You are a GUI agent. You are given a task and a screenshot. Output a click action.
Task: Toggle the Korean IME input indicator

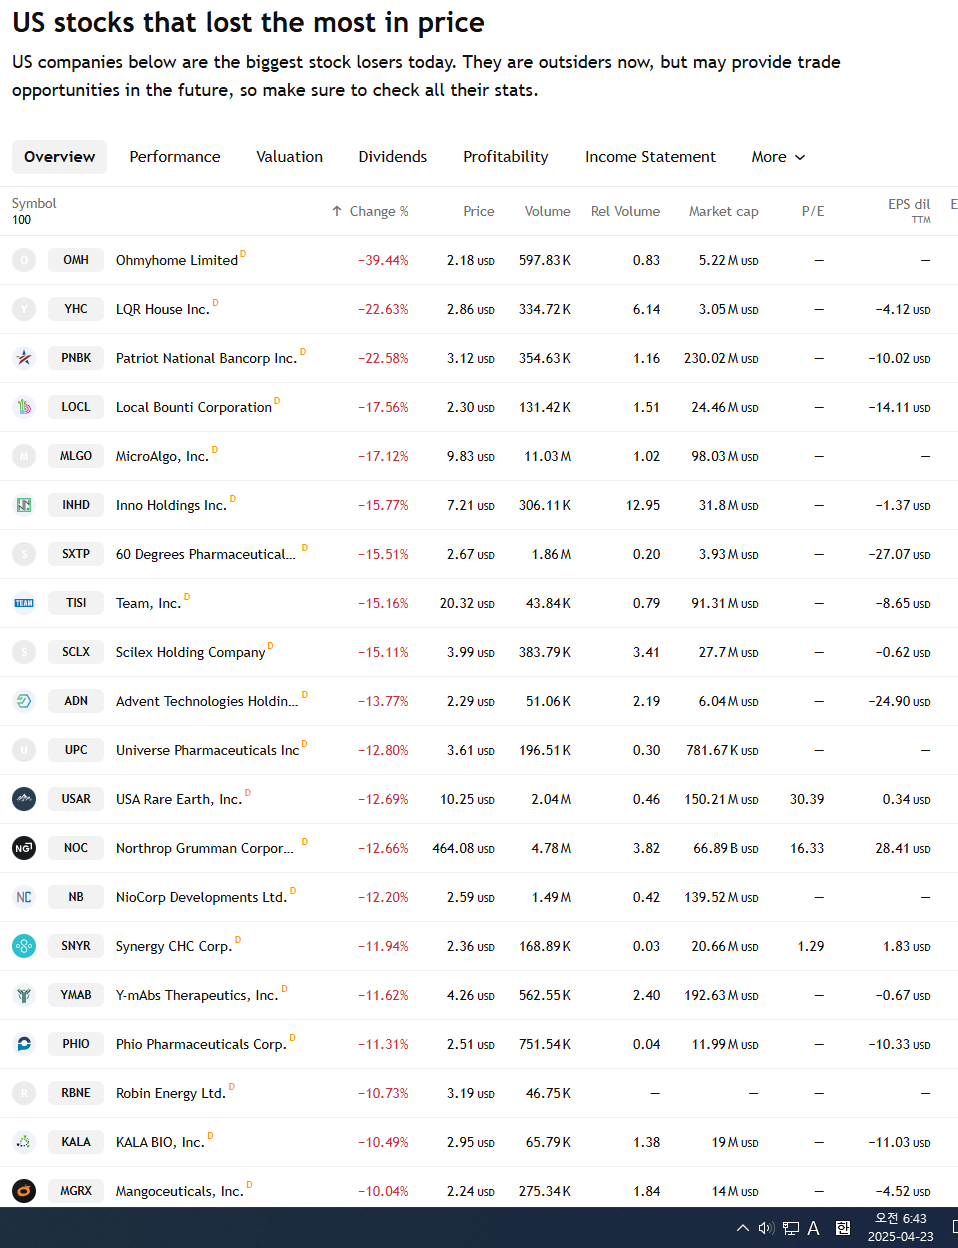[843, 1228]
